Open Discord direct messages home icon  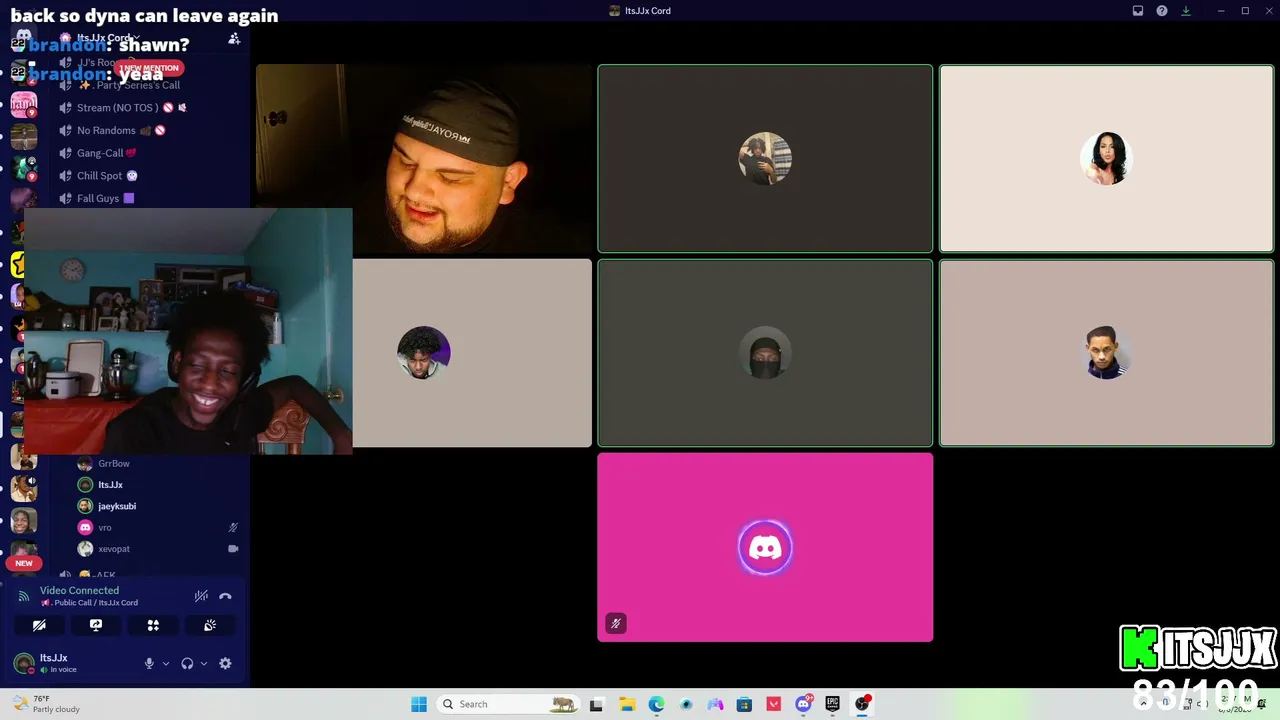(23, 37)
